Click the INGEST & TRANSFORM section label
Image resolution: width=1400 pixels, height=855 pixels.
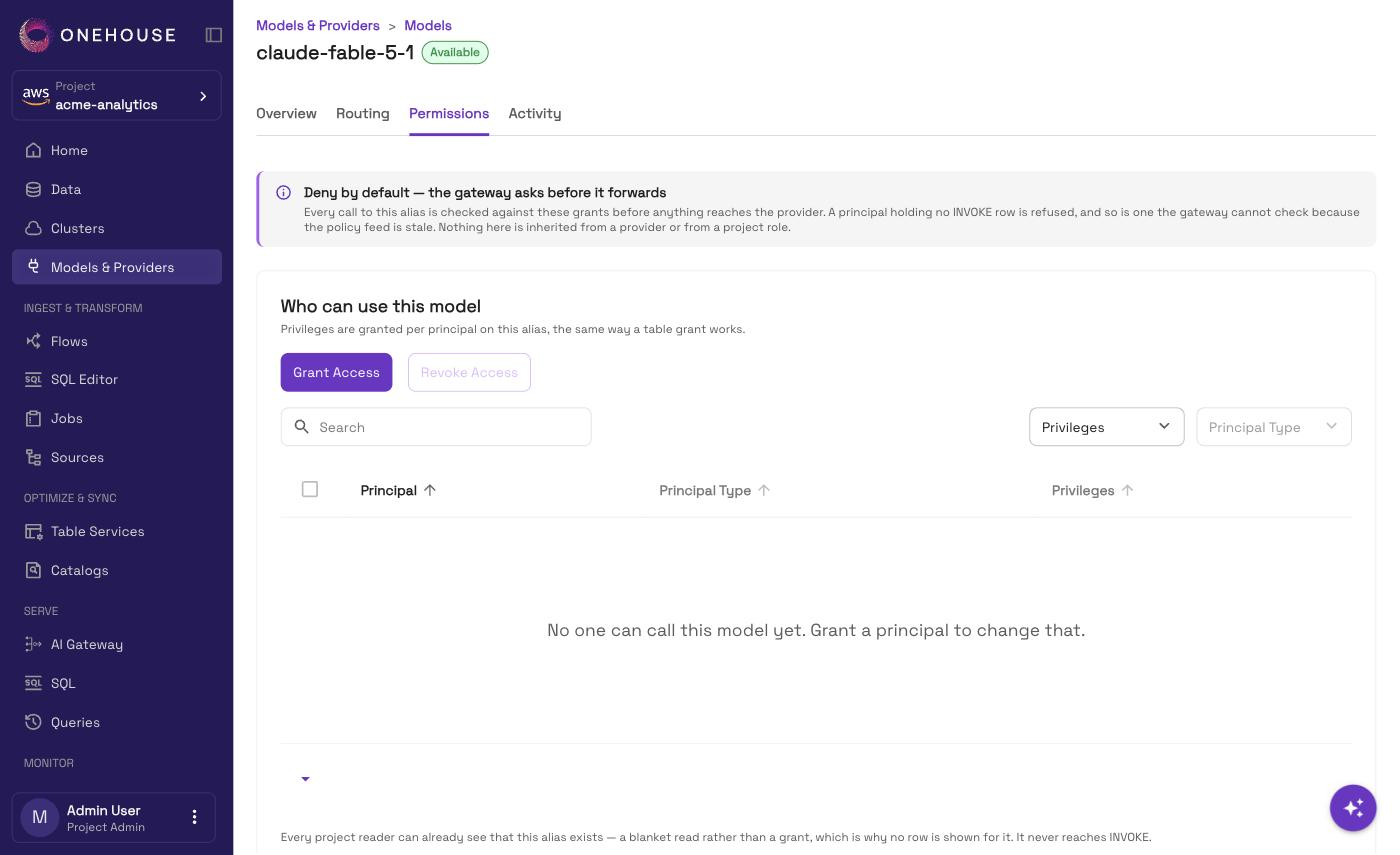(83, 308)
